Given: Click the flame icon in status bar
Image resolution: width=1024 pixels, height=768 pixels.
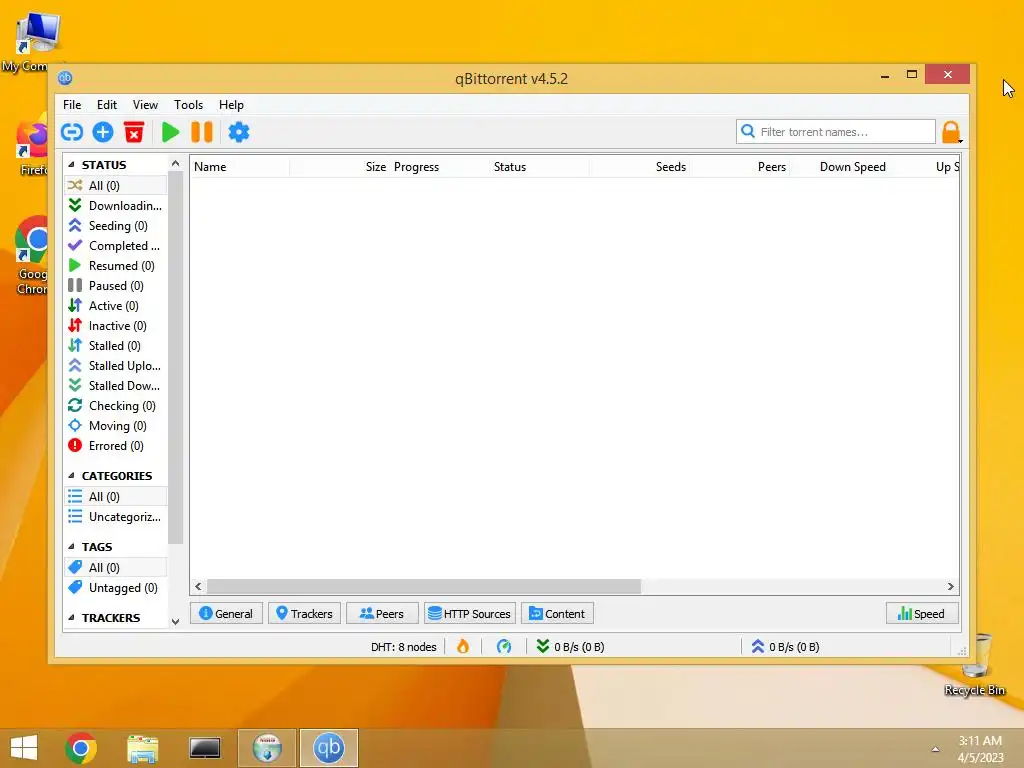Looking at the screenshot, I should (x=463, y=647).
